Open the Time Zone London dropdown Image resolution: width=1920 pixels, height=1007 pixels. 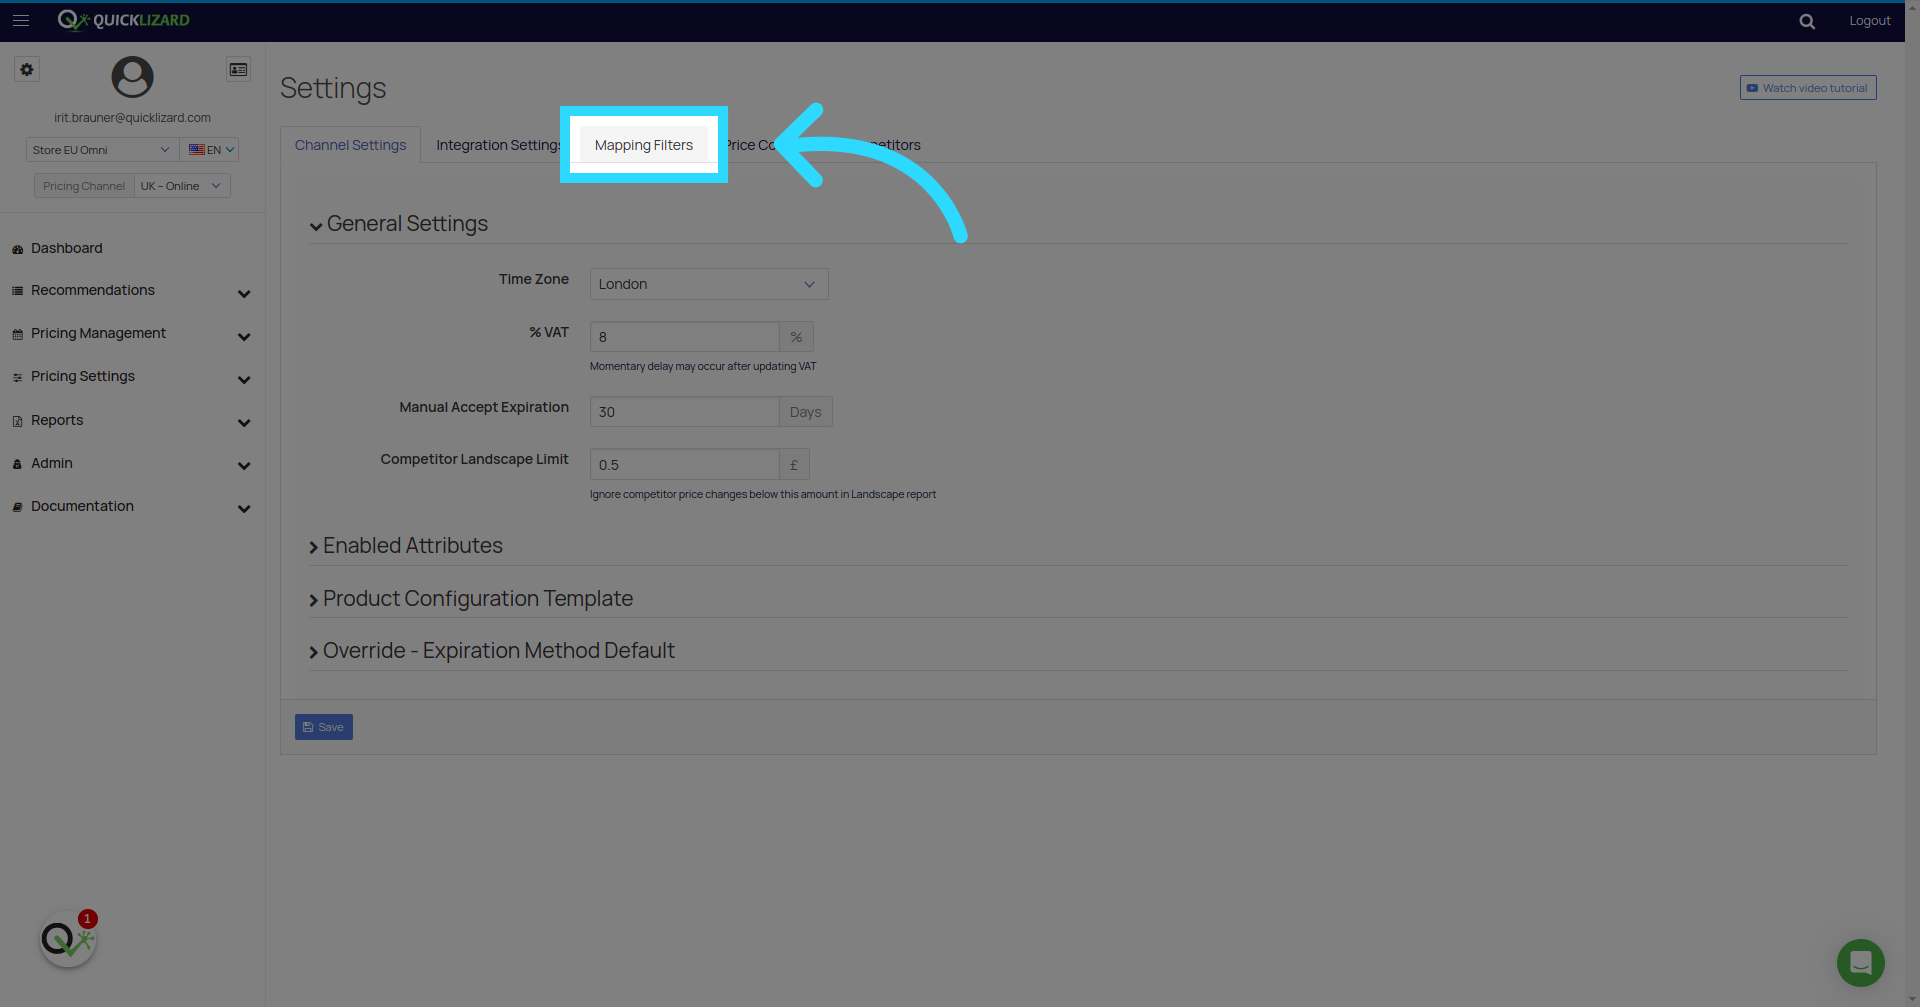click(x=709, y=284)
